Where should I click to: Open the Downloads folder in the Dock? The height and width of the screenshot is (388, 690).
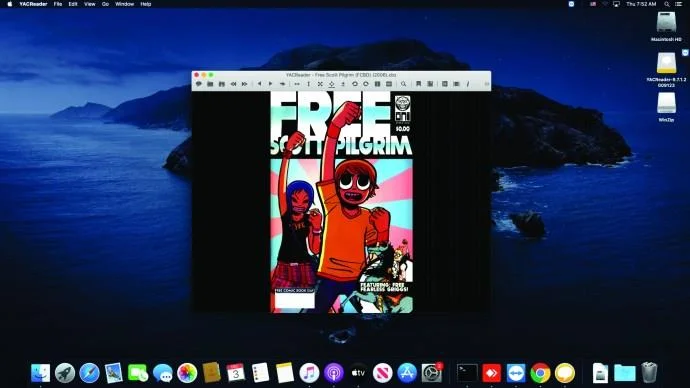click(625, 373)
